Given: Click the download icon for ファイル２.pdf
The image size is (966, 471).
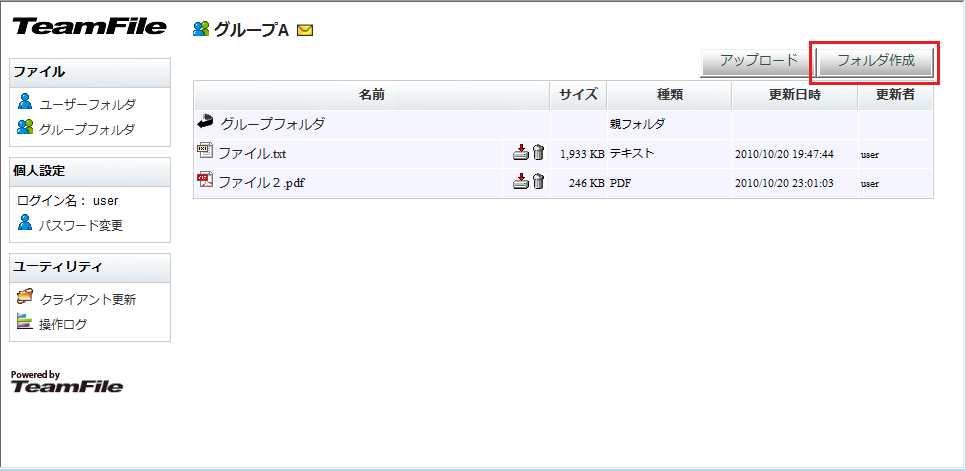Looking at the screenshot, I should click(520, 181).
